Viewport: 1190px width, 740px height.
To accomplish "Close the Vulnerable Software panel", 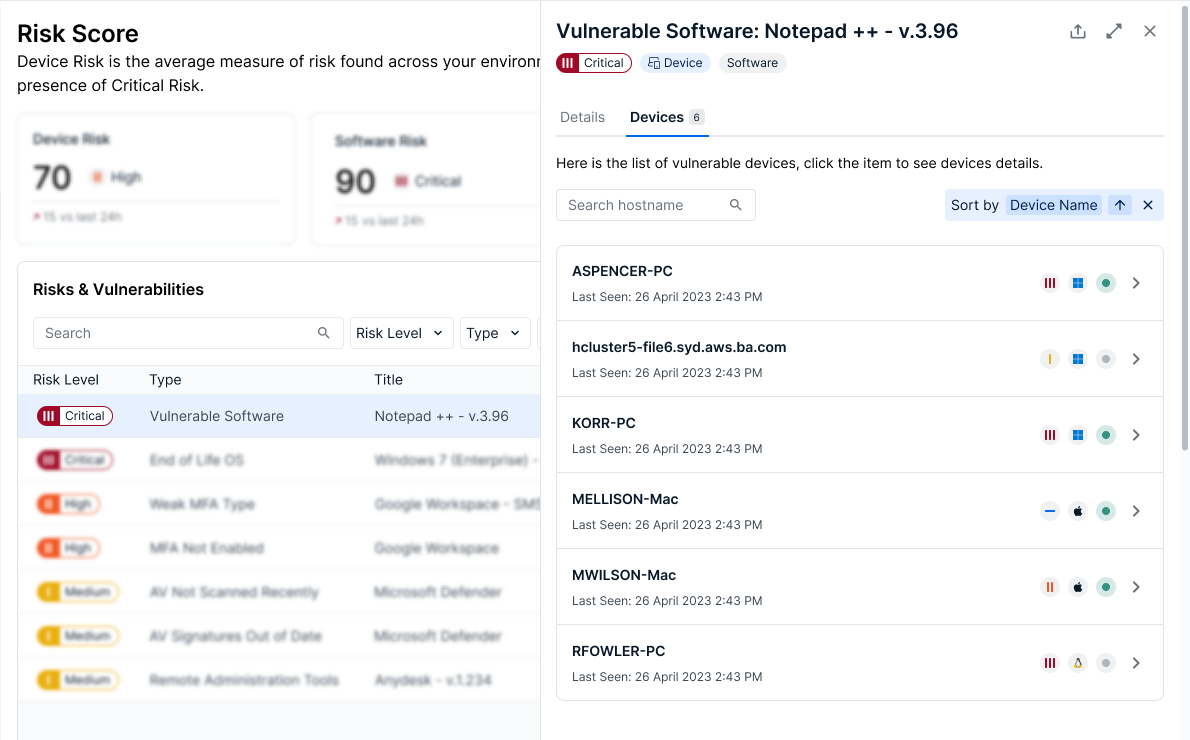I will pos(1150,31).
